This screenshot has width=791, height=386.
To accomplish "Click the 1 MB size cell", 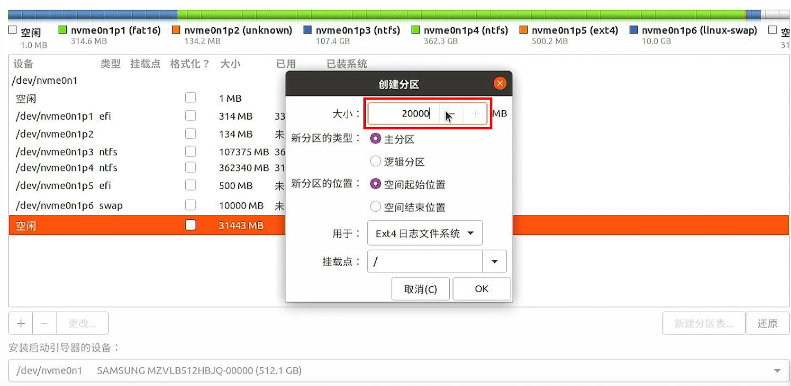I will pyautogui.click(x=230, y=98).
